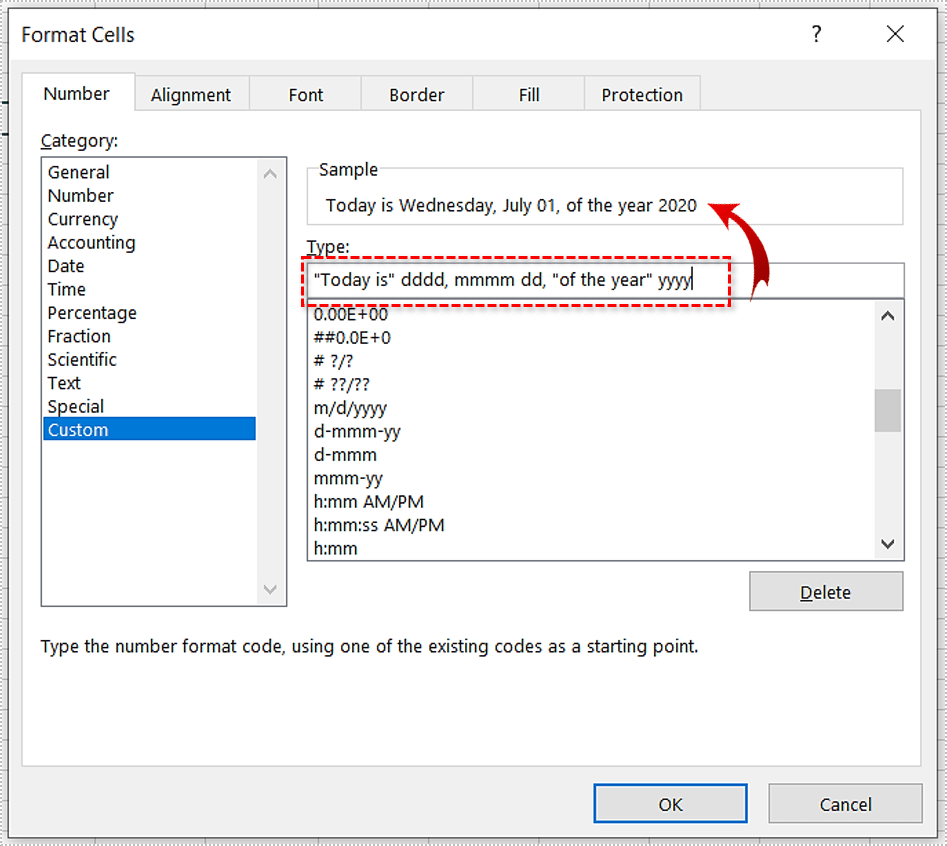The width and height of the screenshot is (947, 846).
Task: Pick the Percentage category
Action: (x=92, y=313)
